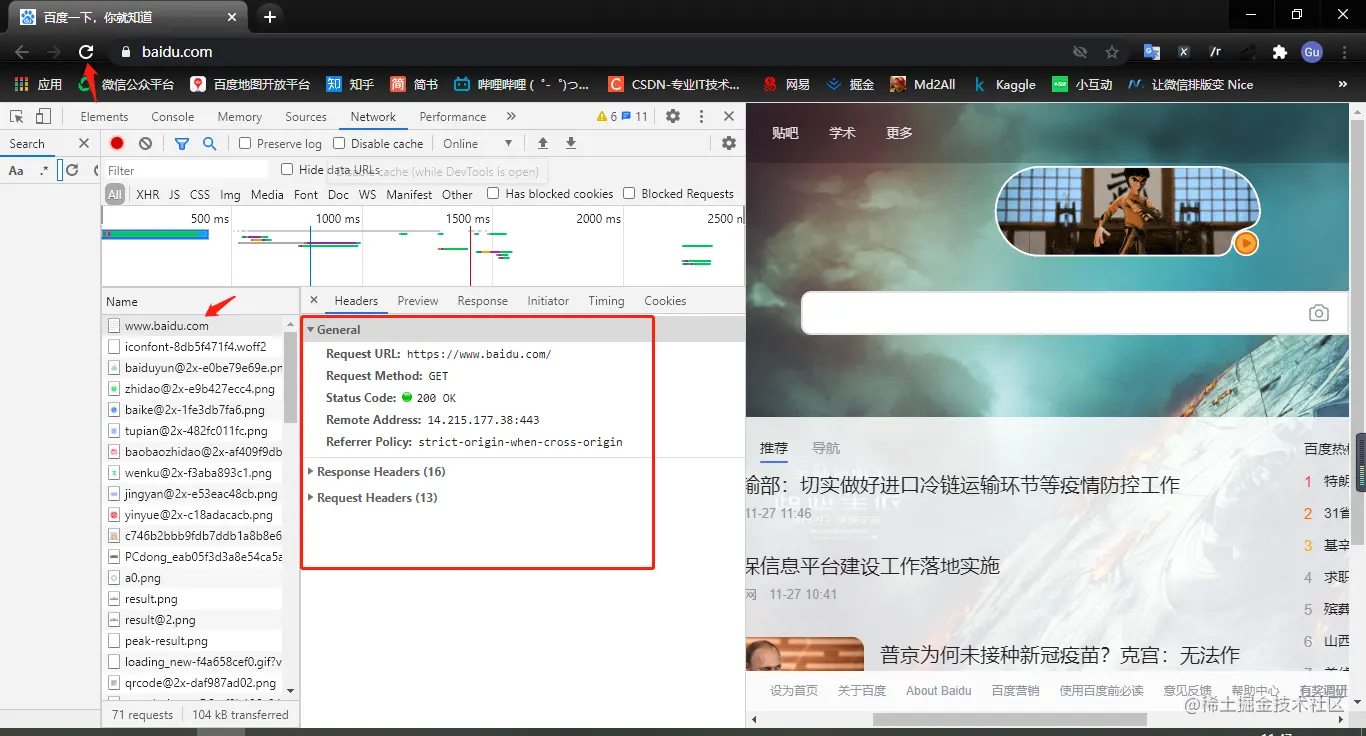Screen dimensions: 1366x736
Task: Bookmark this page with the star icon
Action: click(1112, 52)
